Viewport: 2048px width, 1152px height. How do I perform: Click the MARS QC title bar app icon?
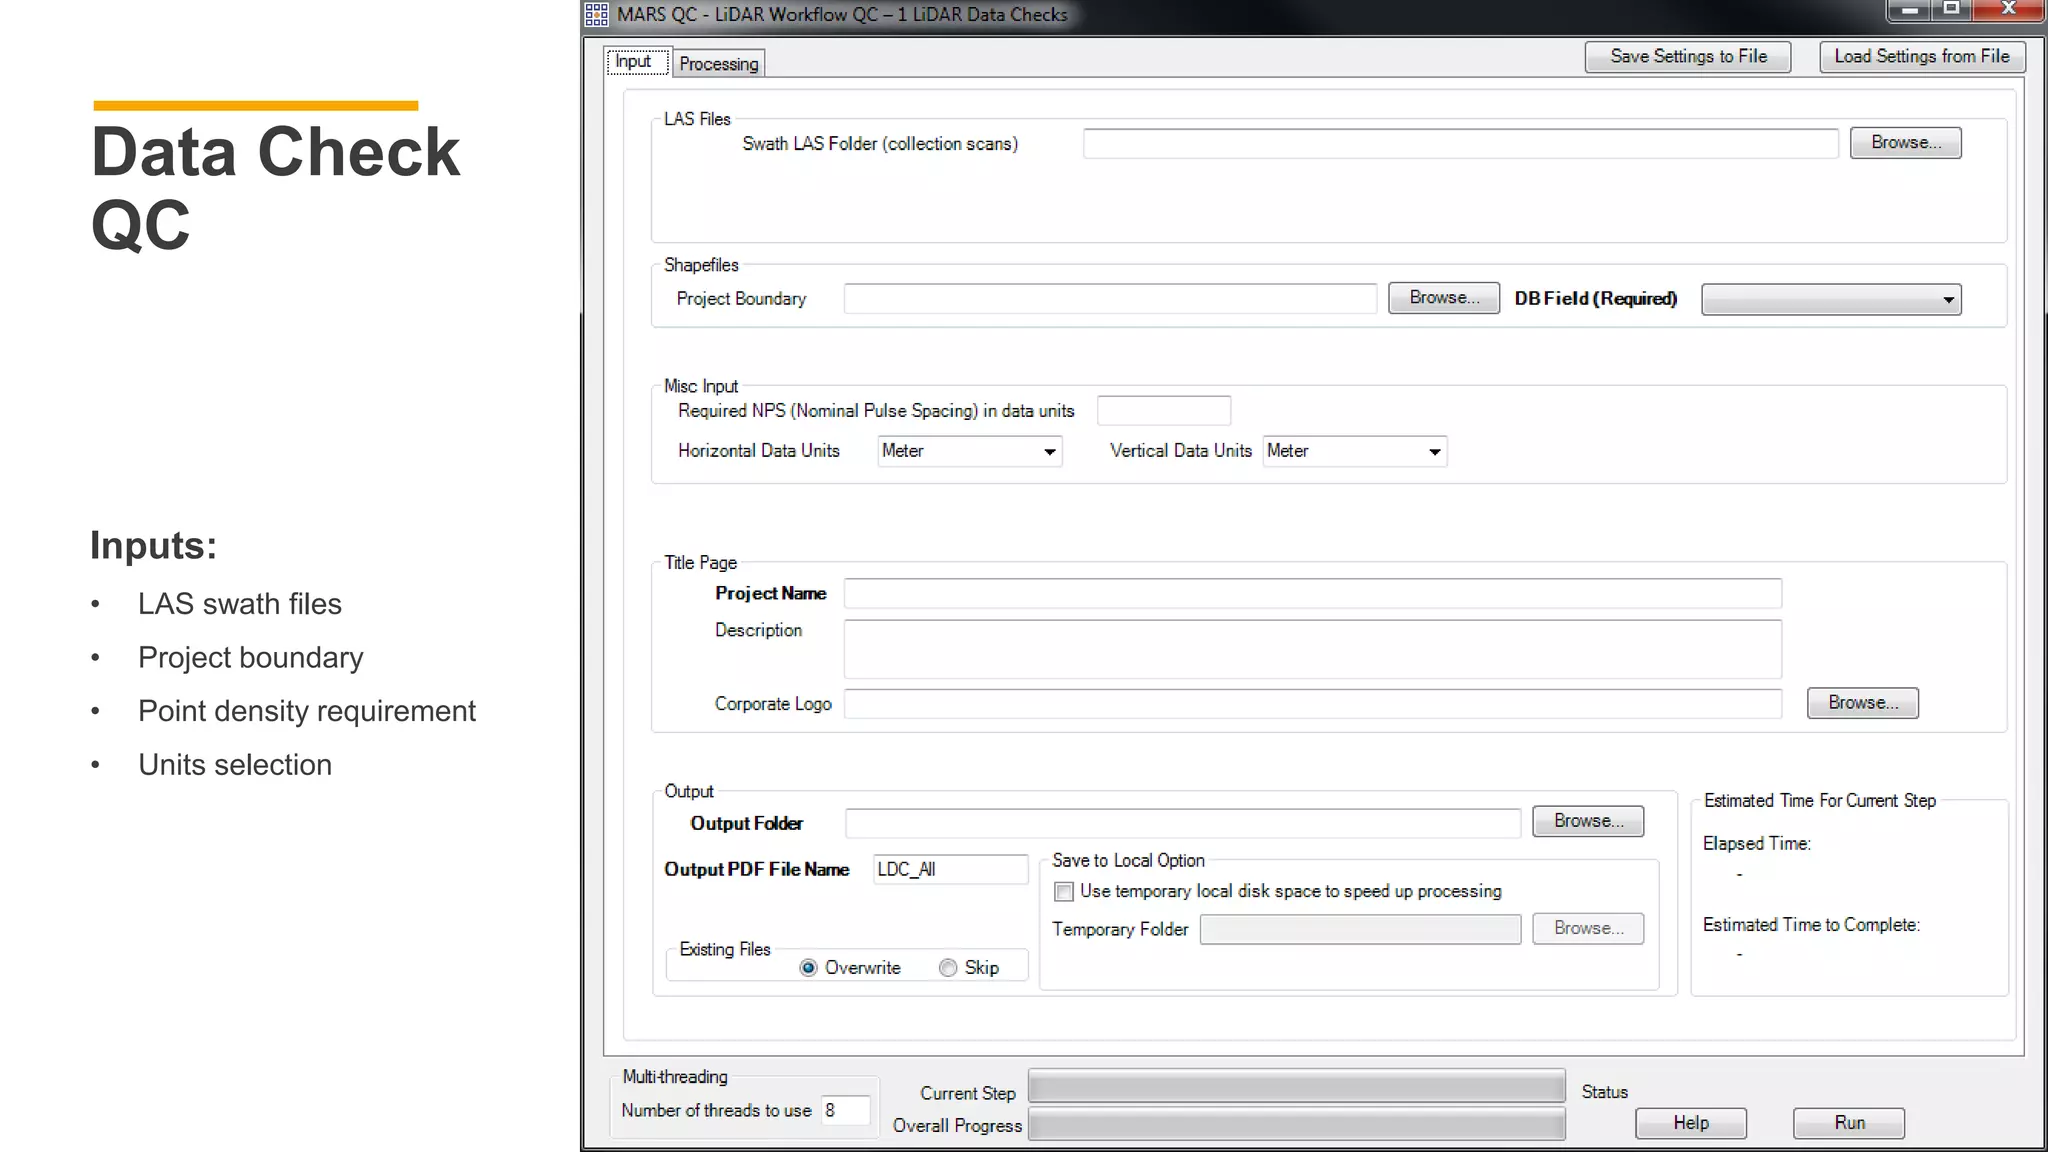(x=596, y=14)
